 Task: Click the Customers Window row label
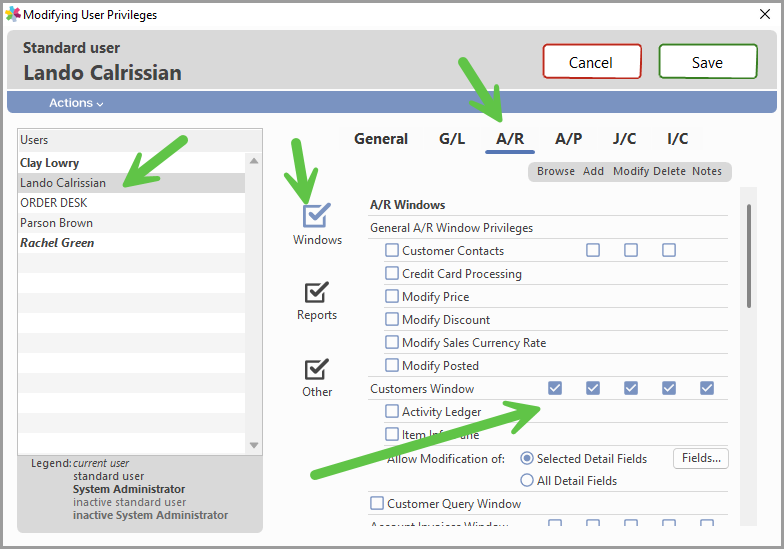pyautogui.click(x=422, y=388)
